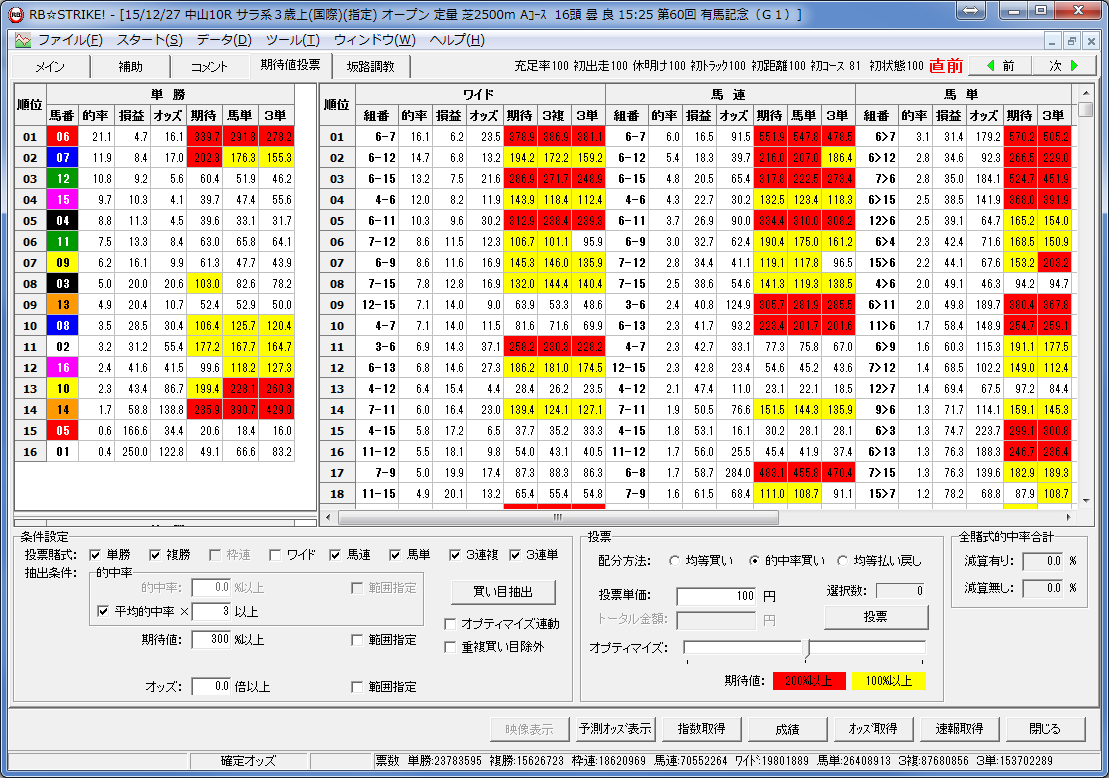Click the 速報取得 button
Screen dimensions: 1109x778
pos(959,728)
